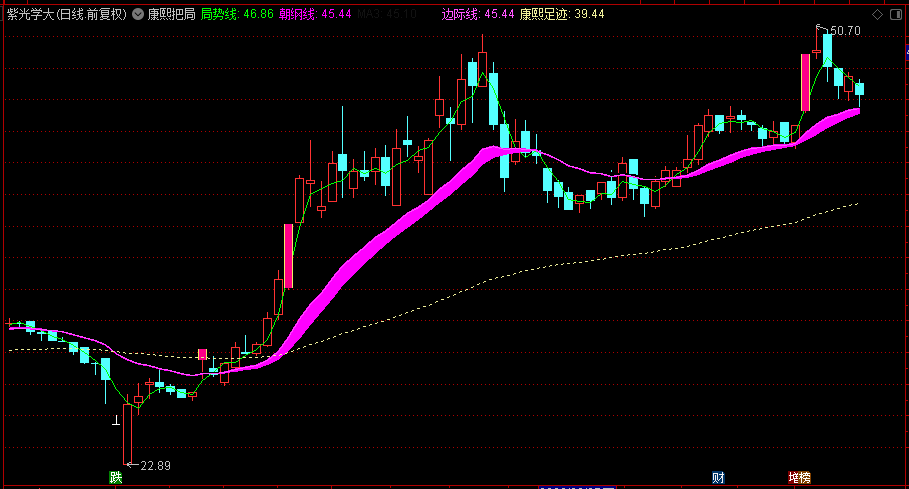Select the 边际线: 45.44 value
This screenshot has height=489, width=909.
(x=478, y=14)
